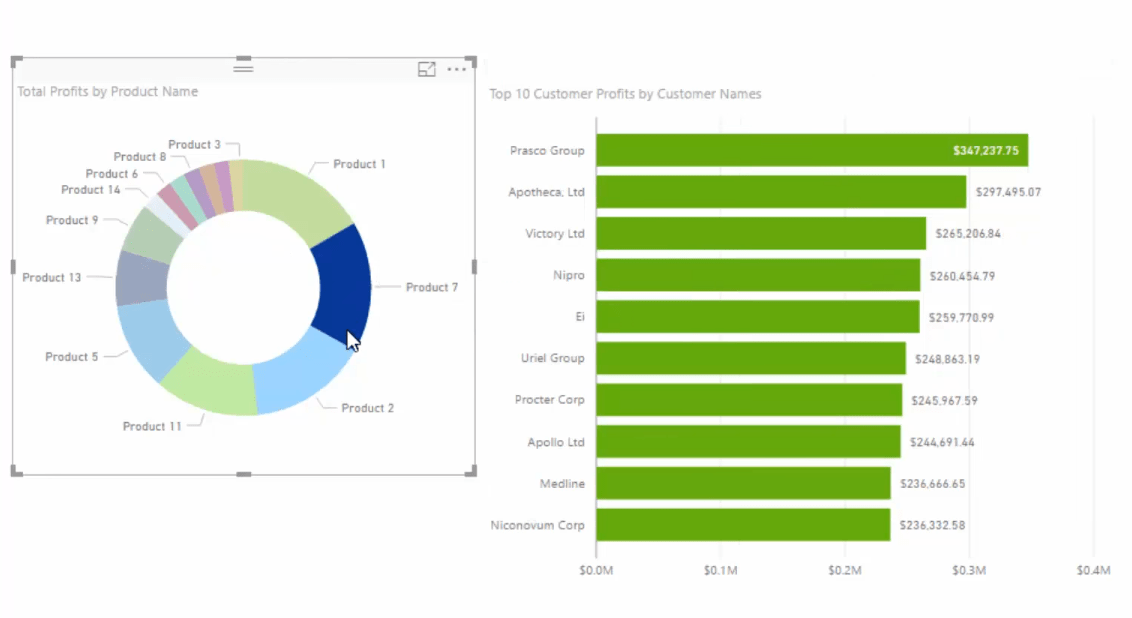Screen dimensions: 1132x618
Task: Click the $347,237.75 data label
Action: [x=985, y=151]
